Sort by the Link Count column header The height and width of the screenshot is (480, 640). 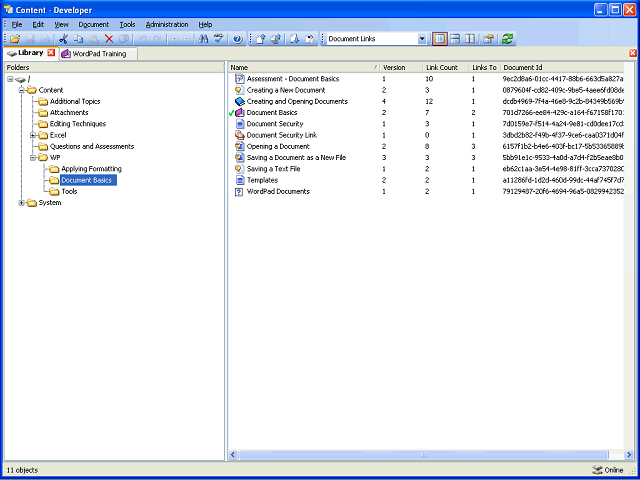(446, 68)
